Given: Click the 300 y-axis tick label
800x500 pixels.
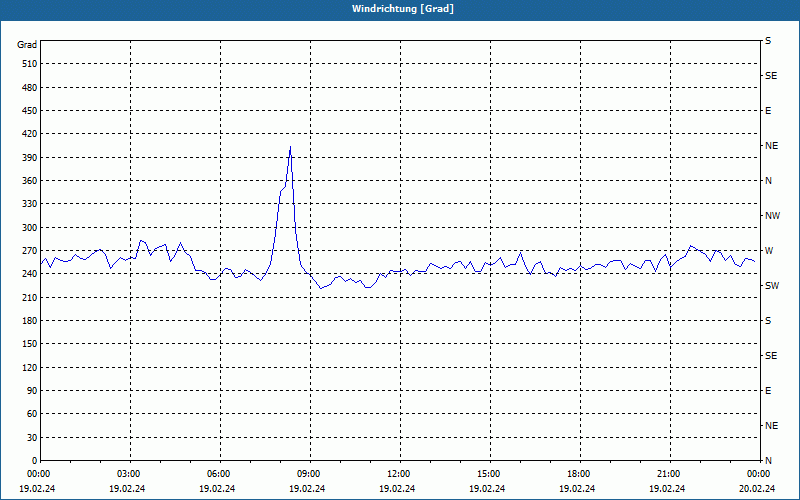Looking at the screenshot, I should click(29, 227).
